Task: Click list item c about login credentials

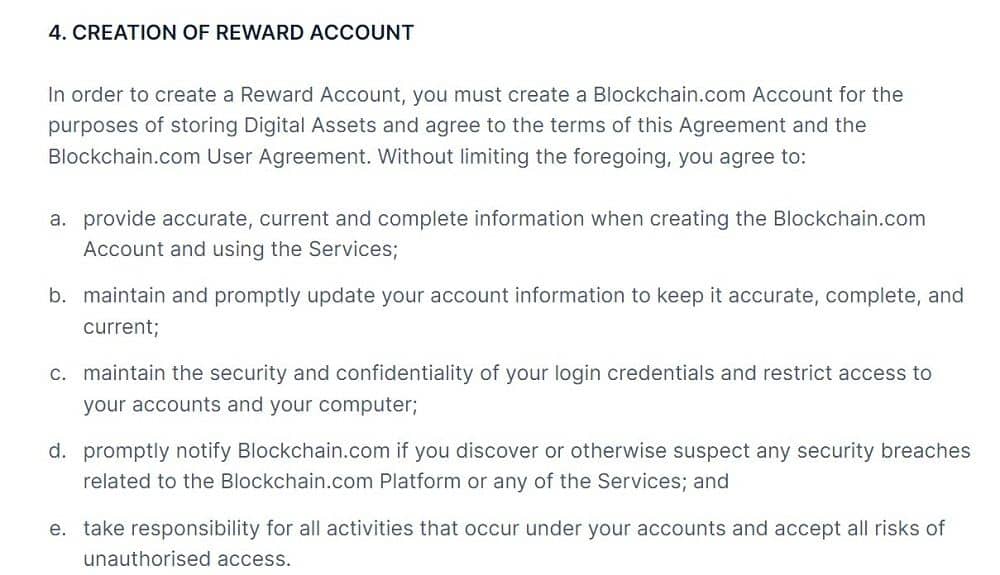Action: point(507,389)
